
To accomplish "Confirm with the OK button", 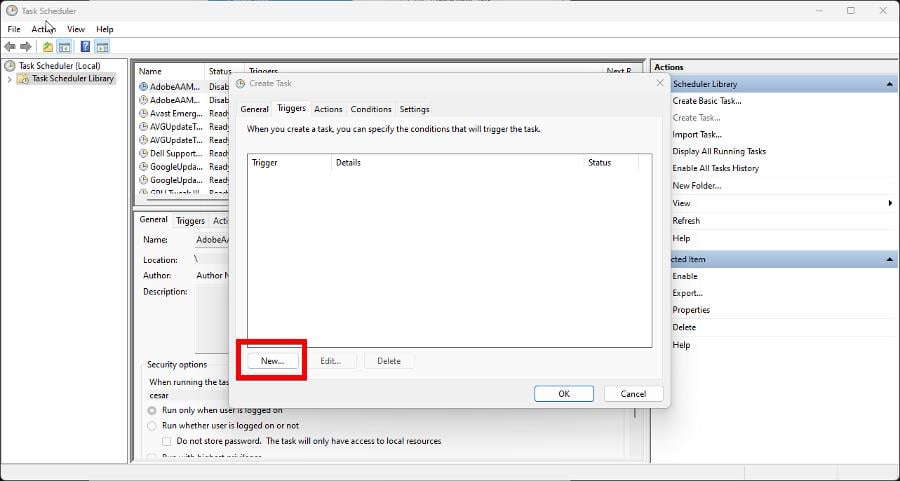I will pyautogui.click(x=564, y=394).
